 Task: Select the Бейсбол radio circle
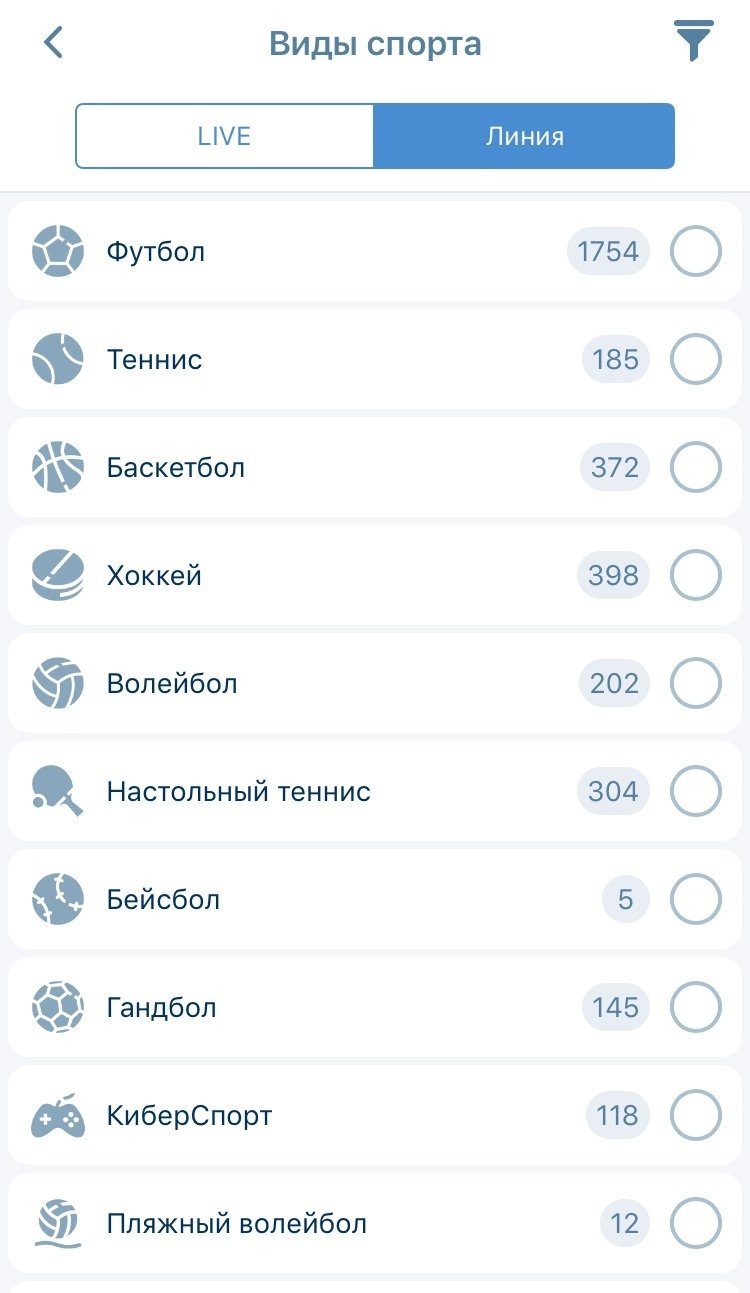coord(695,899)
